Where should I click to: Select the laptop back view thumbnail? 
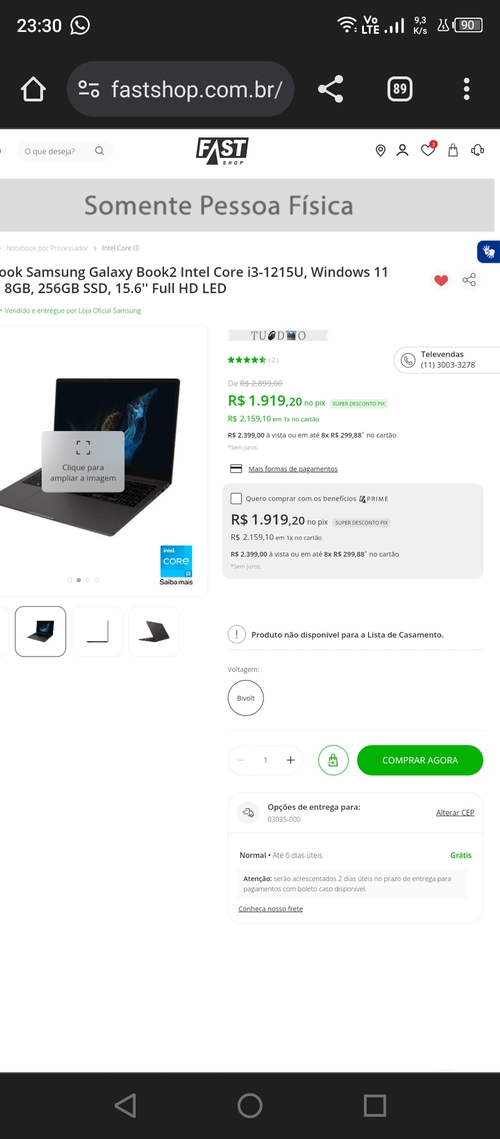click(x=154, y=631)
